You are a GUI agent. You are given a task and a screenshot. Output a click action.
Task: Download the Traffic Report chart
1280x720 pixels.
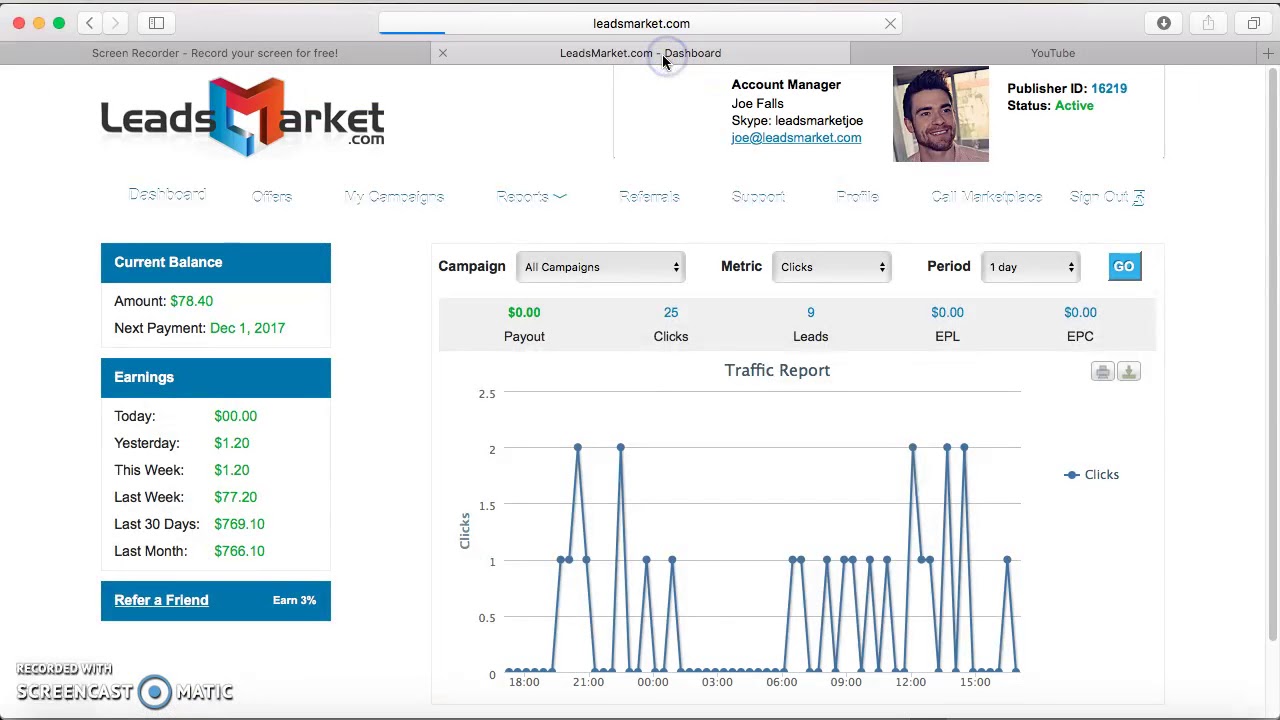(1129, 372)
